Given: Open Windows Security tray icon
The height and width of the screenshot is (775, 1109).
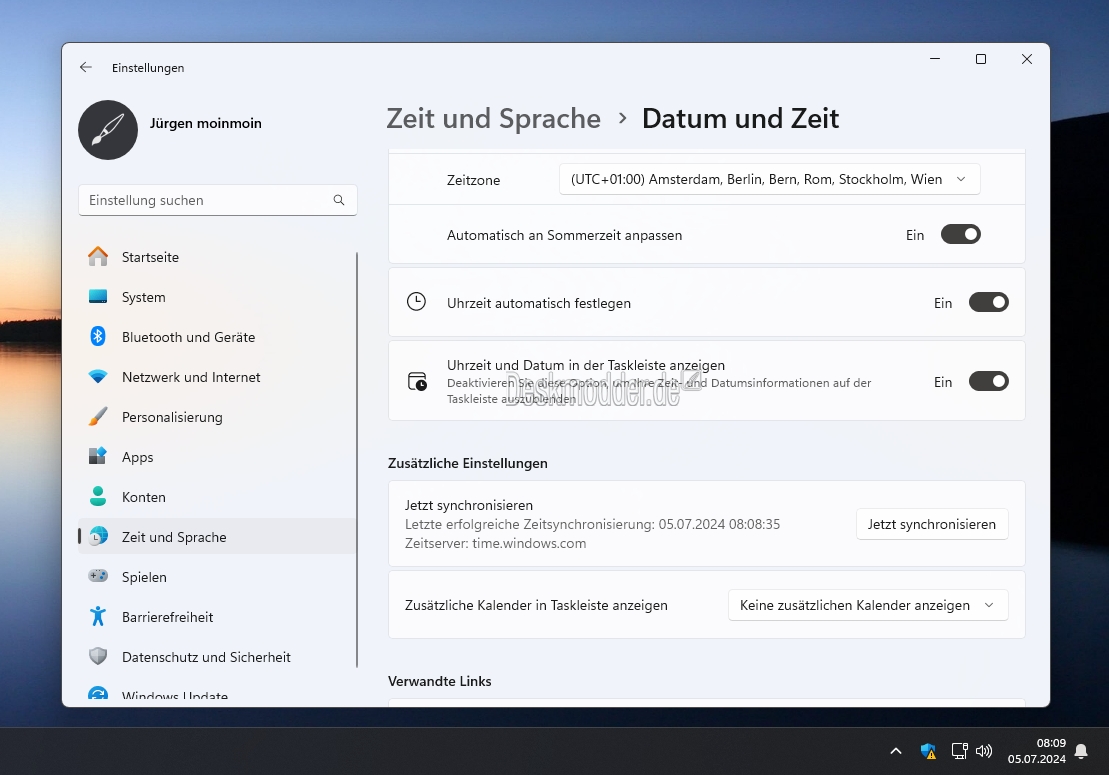Looking at the screenshot, I should [929, 751].
